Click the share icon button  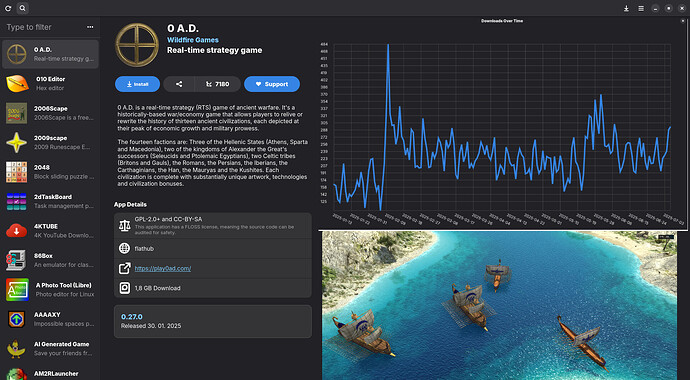pyautogui.click(x=179, y=84)
